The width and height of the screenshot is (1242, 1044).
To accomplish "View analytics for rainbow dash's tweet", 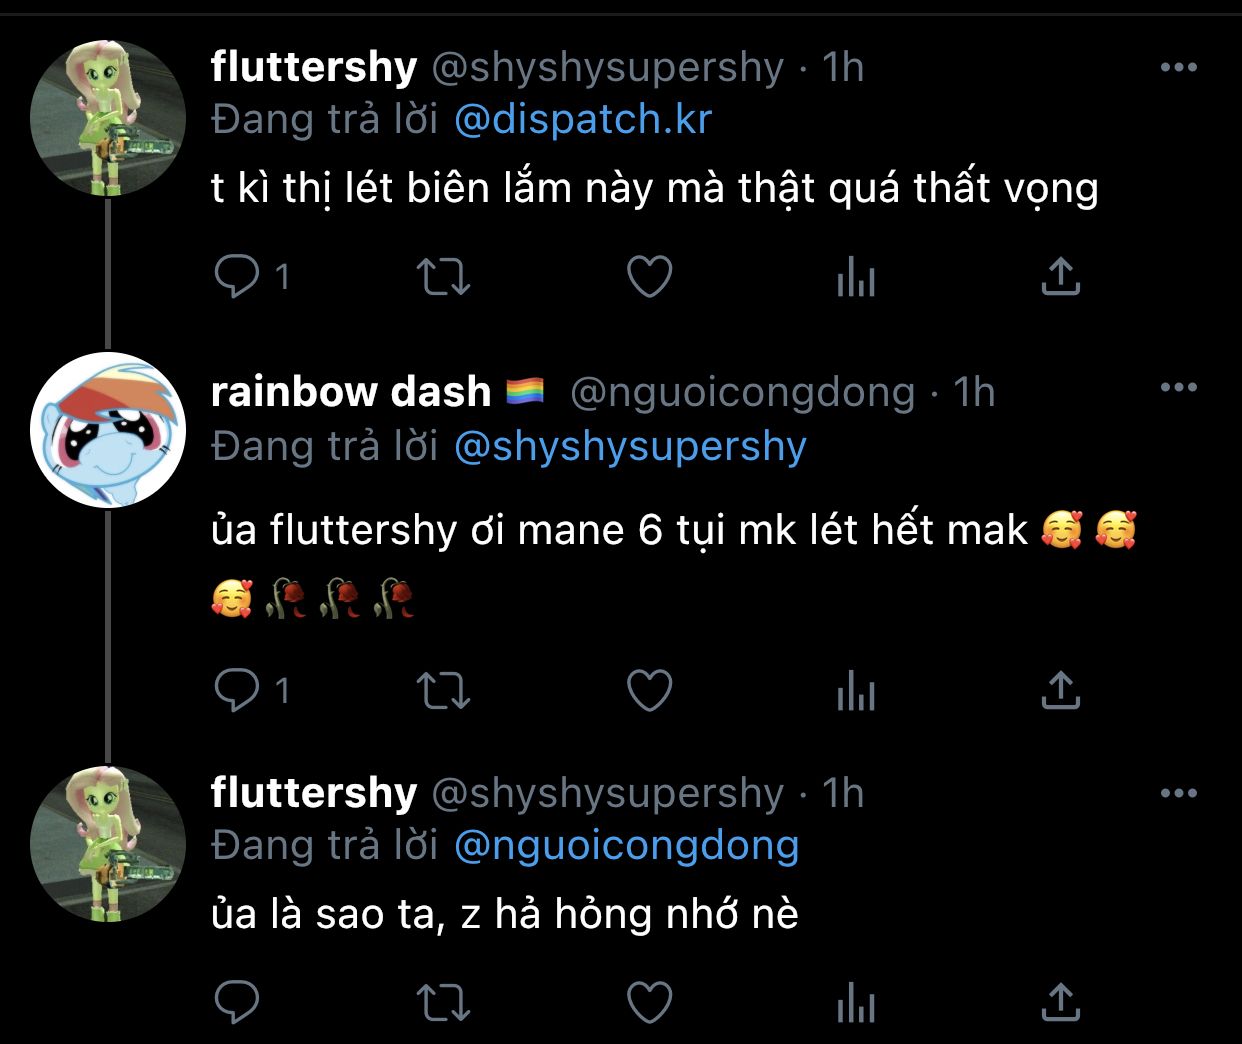I will click(x=856, y=691).
